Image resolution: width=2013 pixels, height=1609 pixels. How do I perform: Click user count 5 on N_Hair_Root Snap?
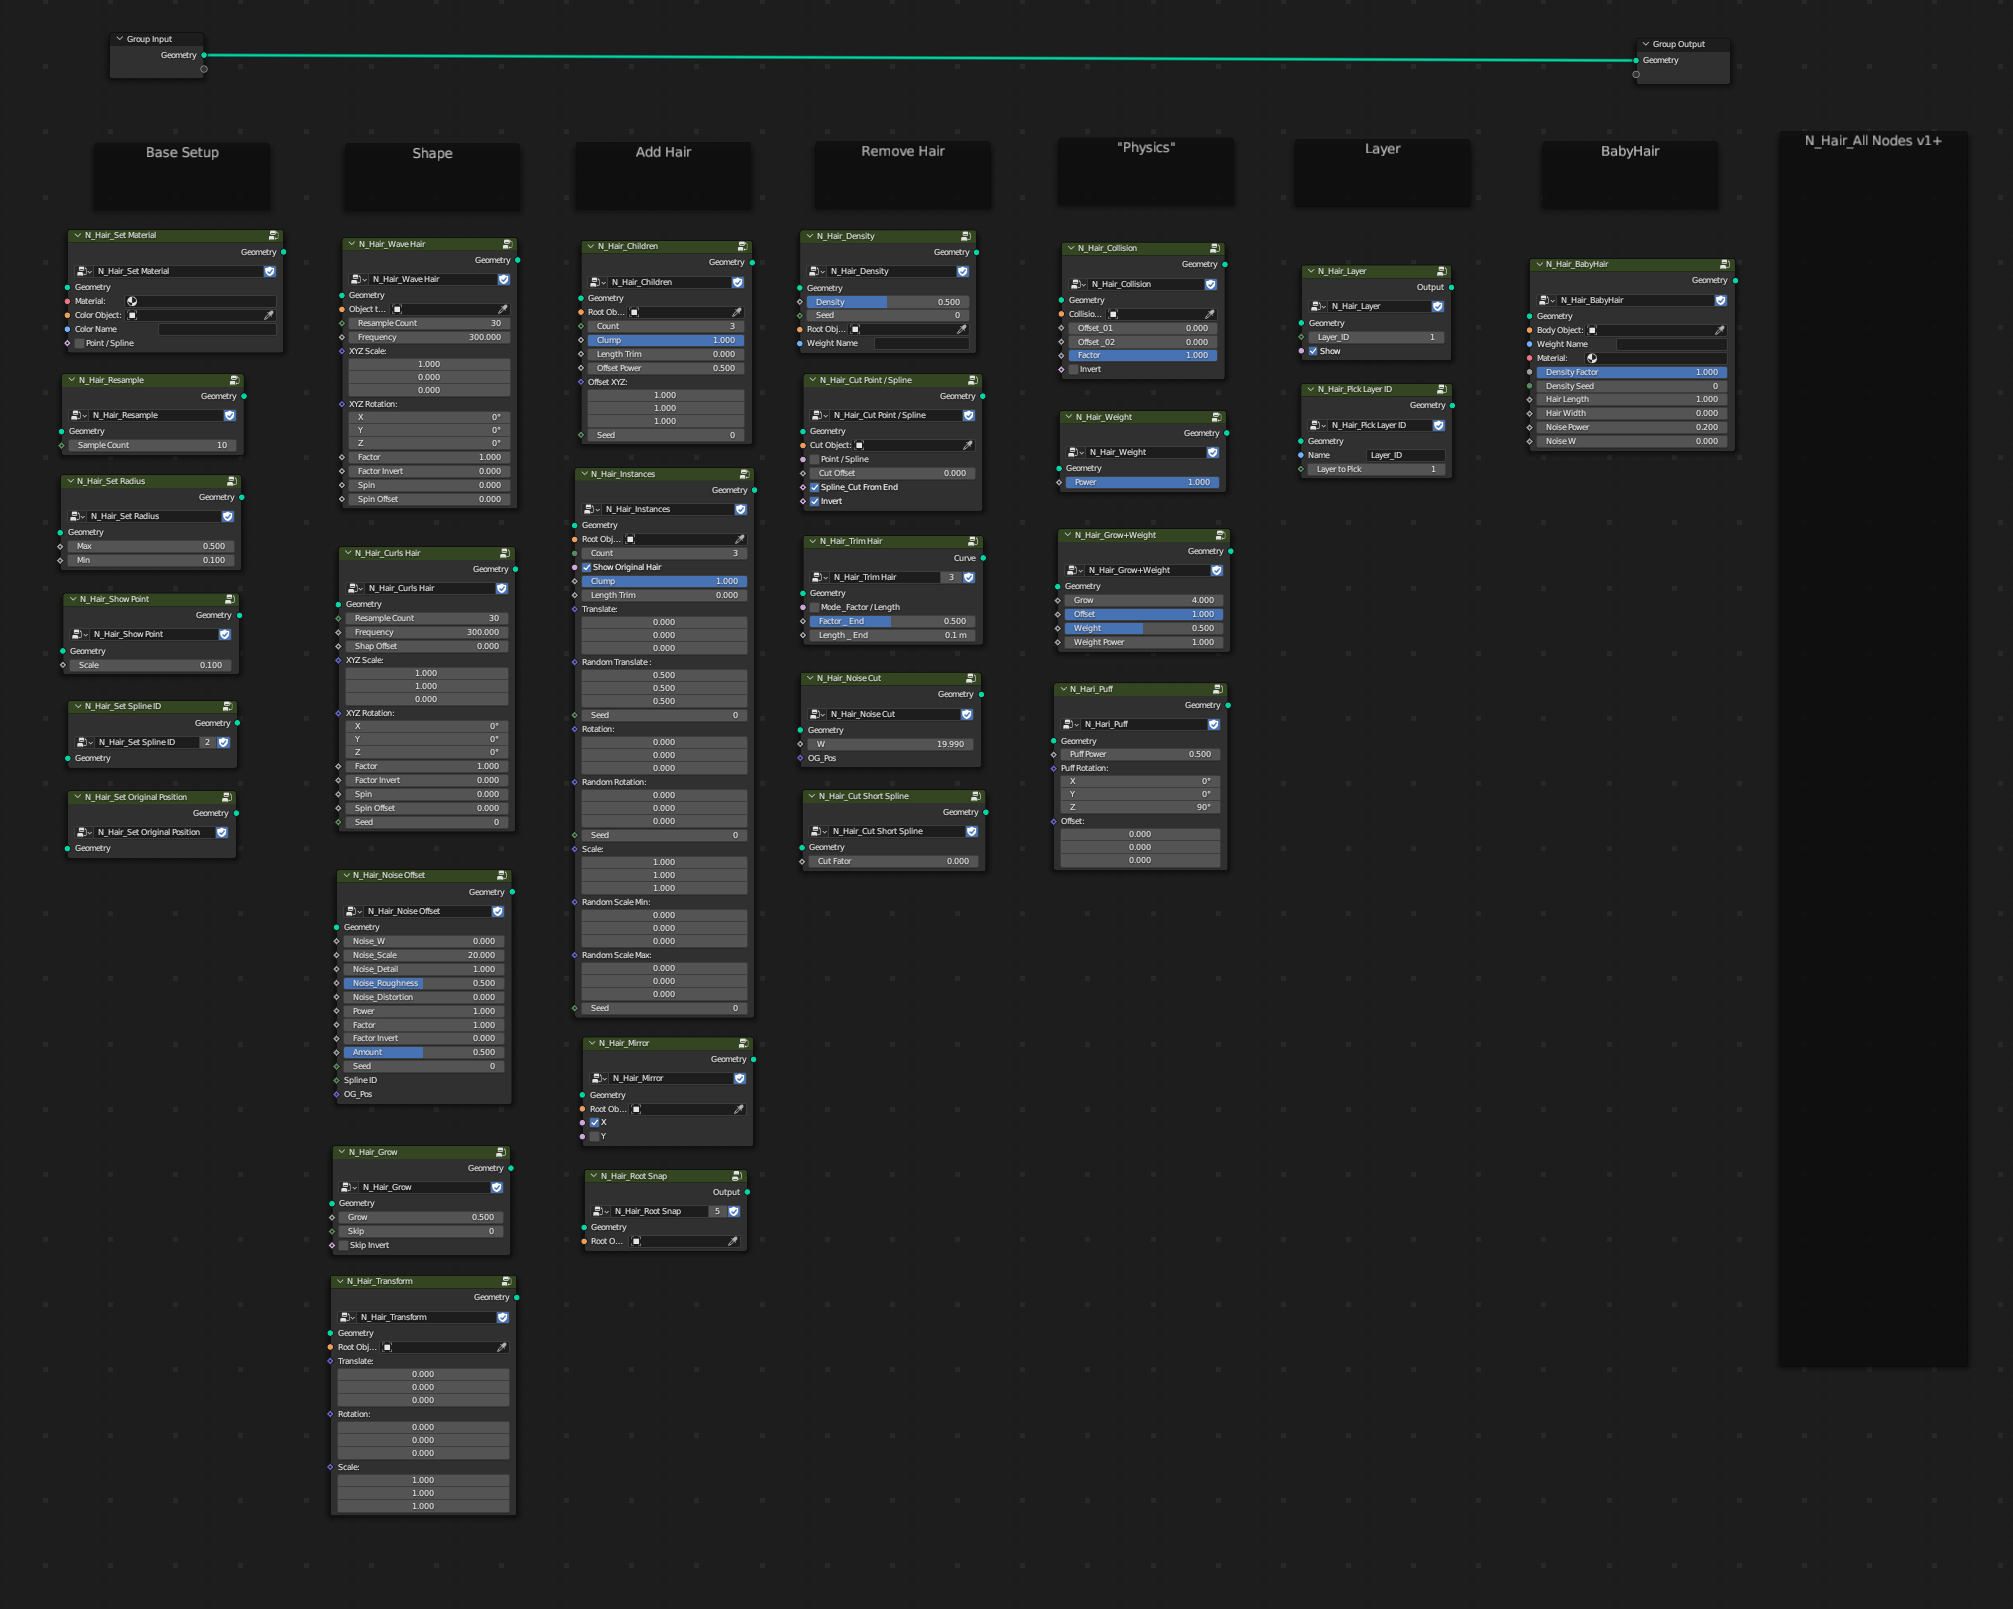[x=717, y=1211]
